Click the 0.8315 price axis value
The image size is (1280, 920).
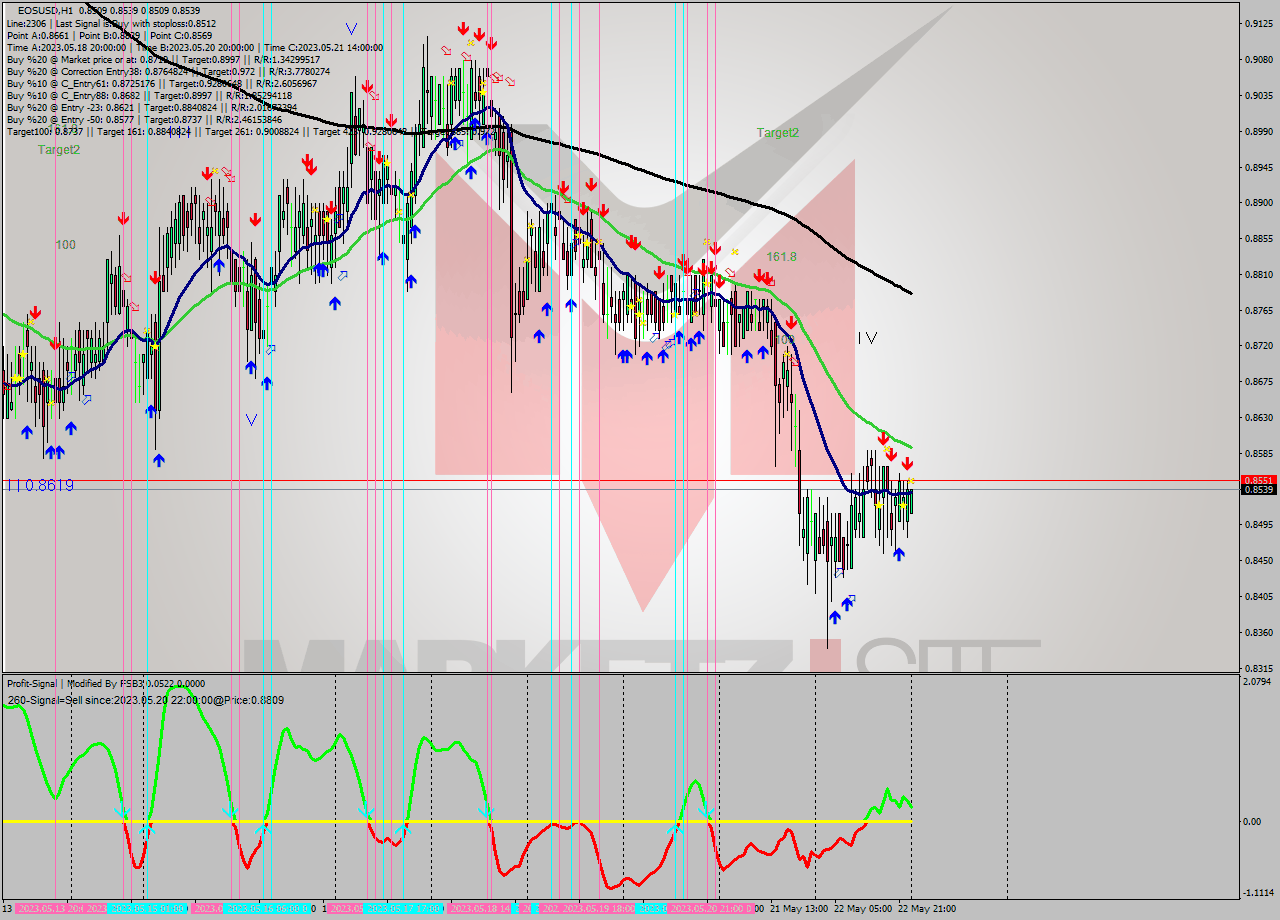(x=1258, y=668)
